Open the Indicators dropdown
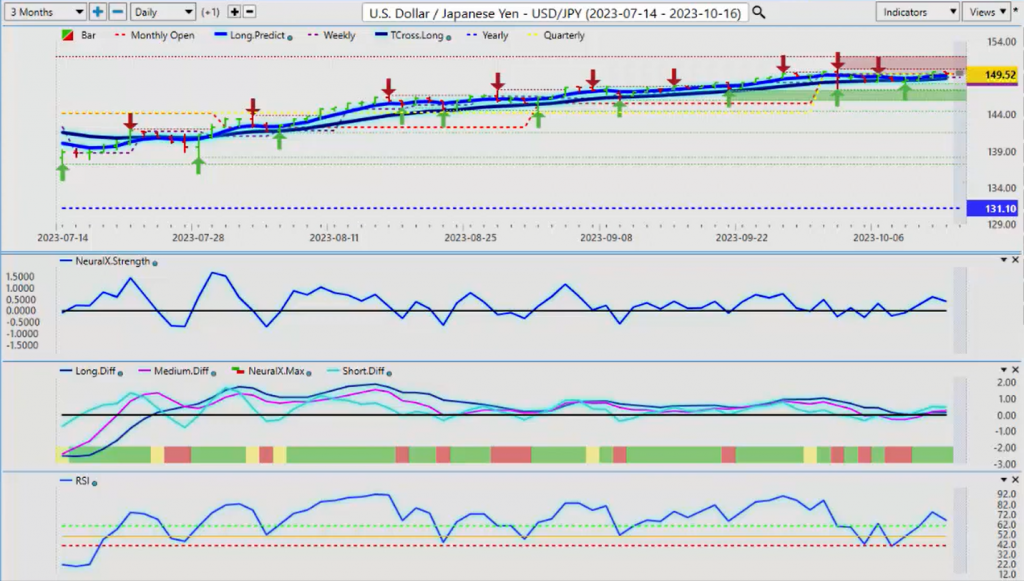Image resolution: width=1024 pixels, height=581 pixels. [x=917, y=12]
